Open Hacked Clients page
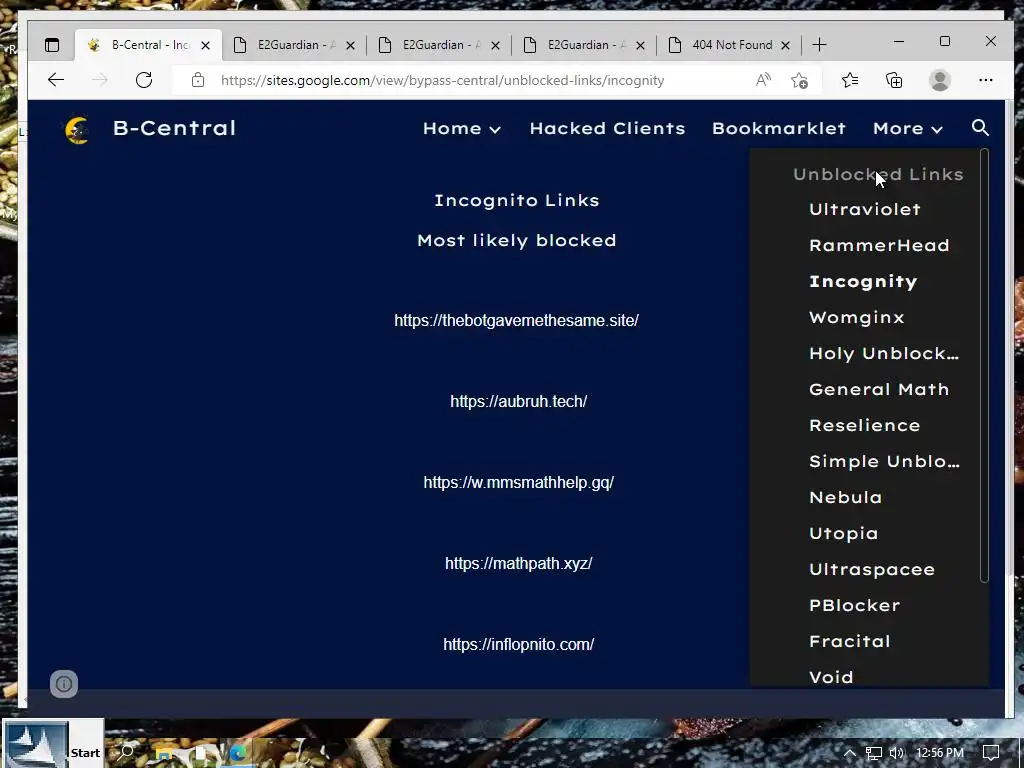Screen dimensions: 1024x768 click(x=607, y=129)
